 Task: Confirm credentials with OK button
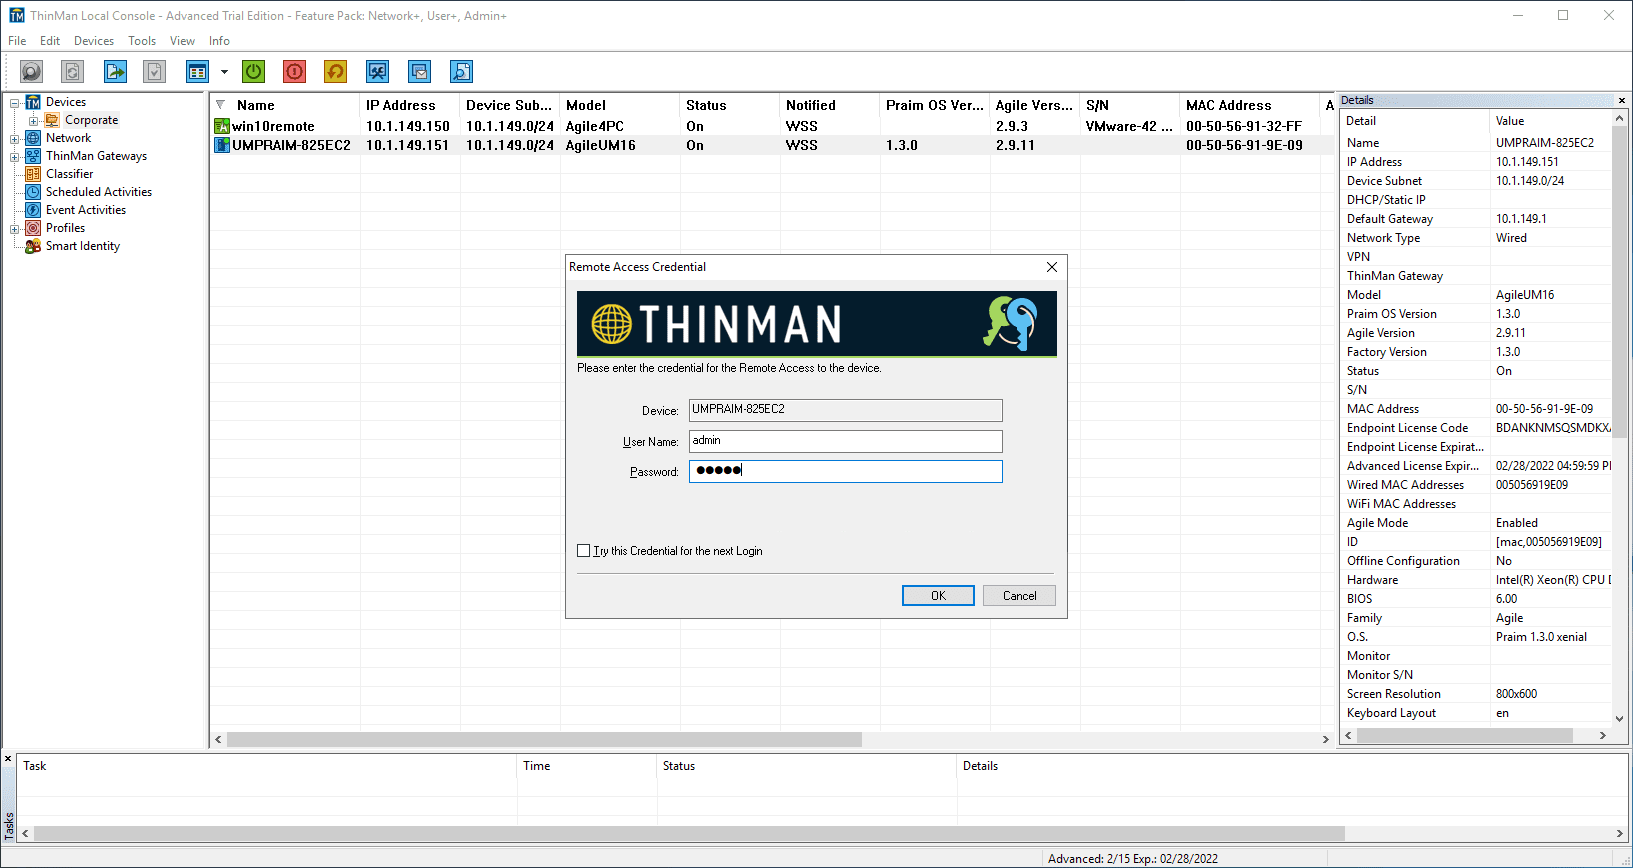(938, 596)
